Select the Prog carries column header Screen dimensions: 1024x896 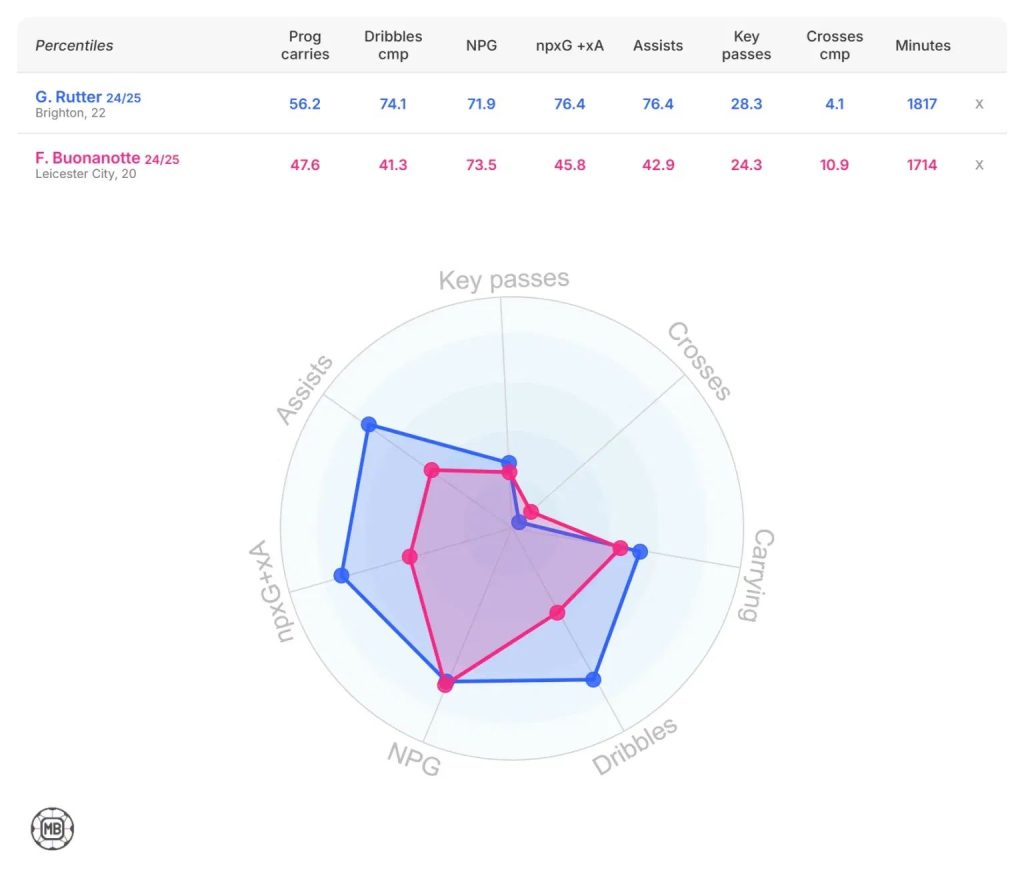click(x=305, y=45)
